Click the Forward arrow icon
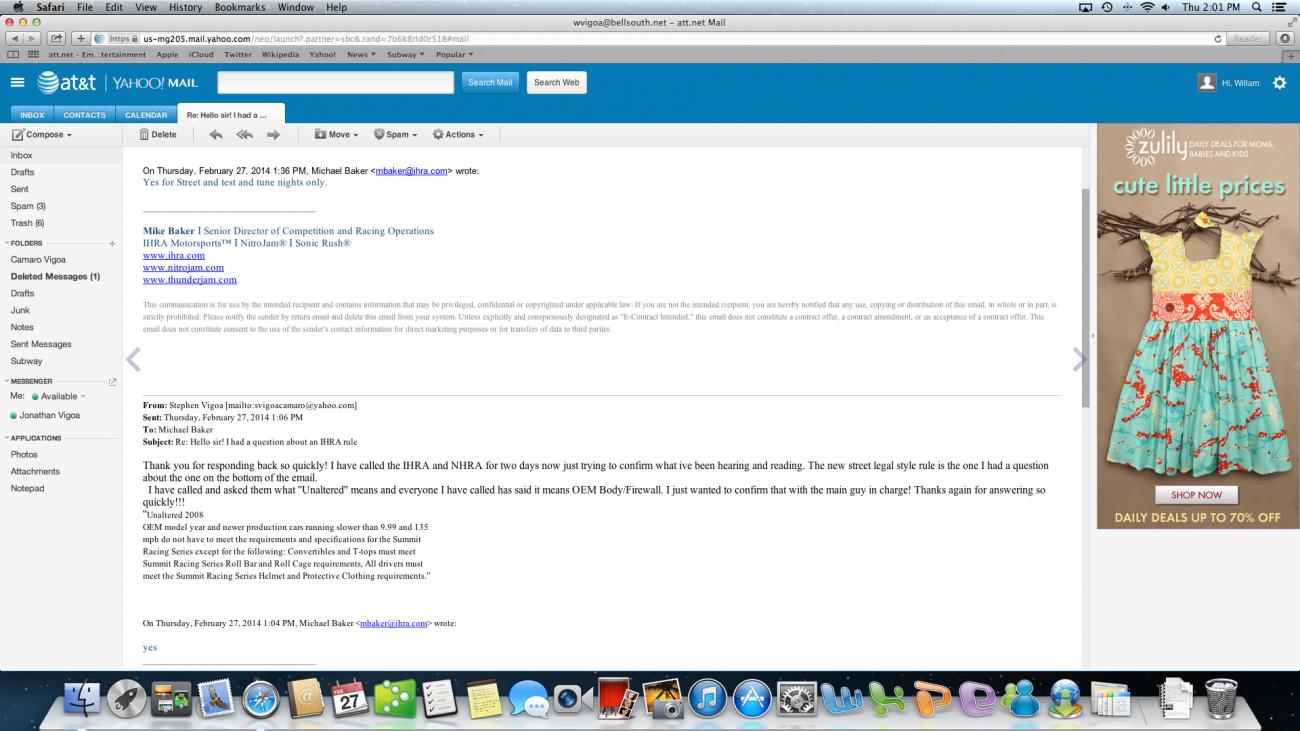1300x731 pixels. [x=273, y=134]
